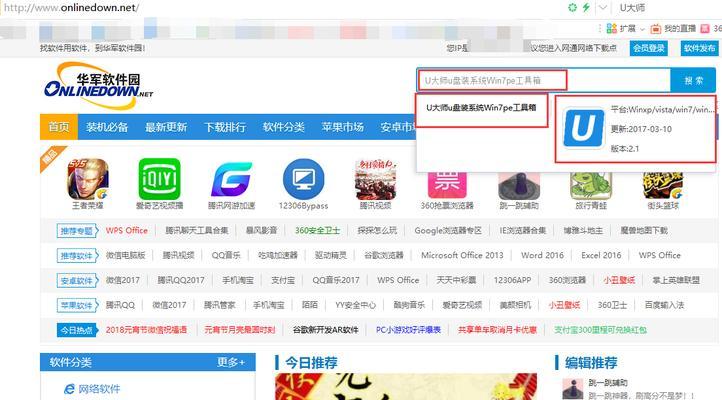Open the 百度输入法 link
The image size is (722, 400).
(664, 305)
